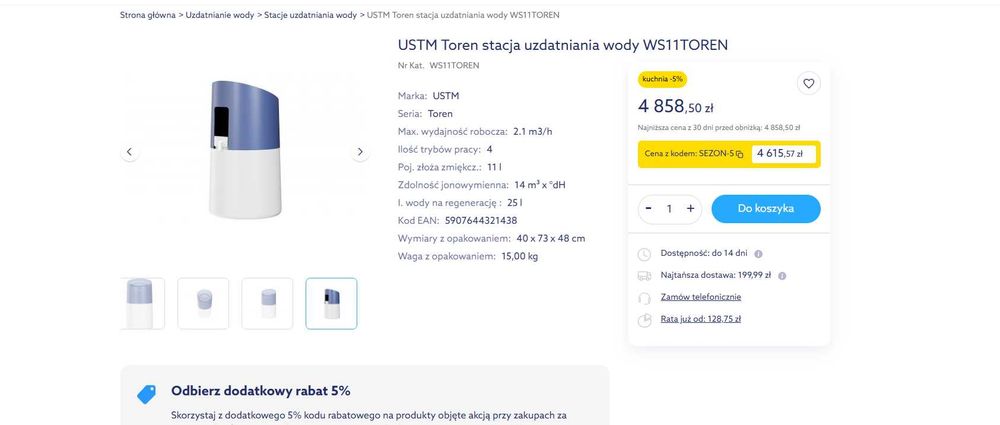Click info icon beside Najtańsza dostawa
Viewport: 1000px width, 425px height.
(782, 275)
